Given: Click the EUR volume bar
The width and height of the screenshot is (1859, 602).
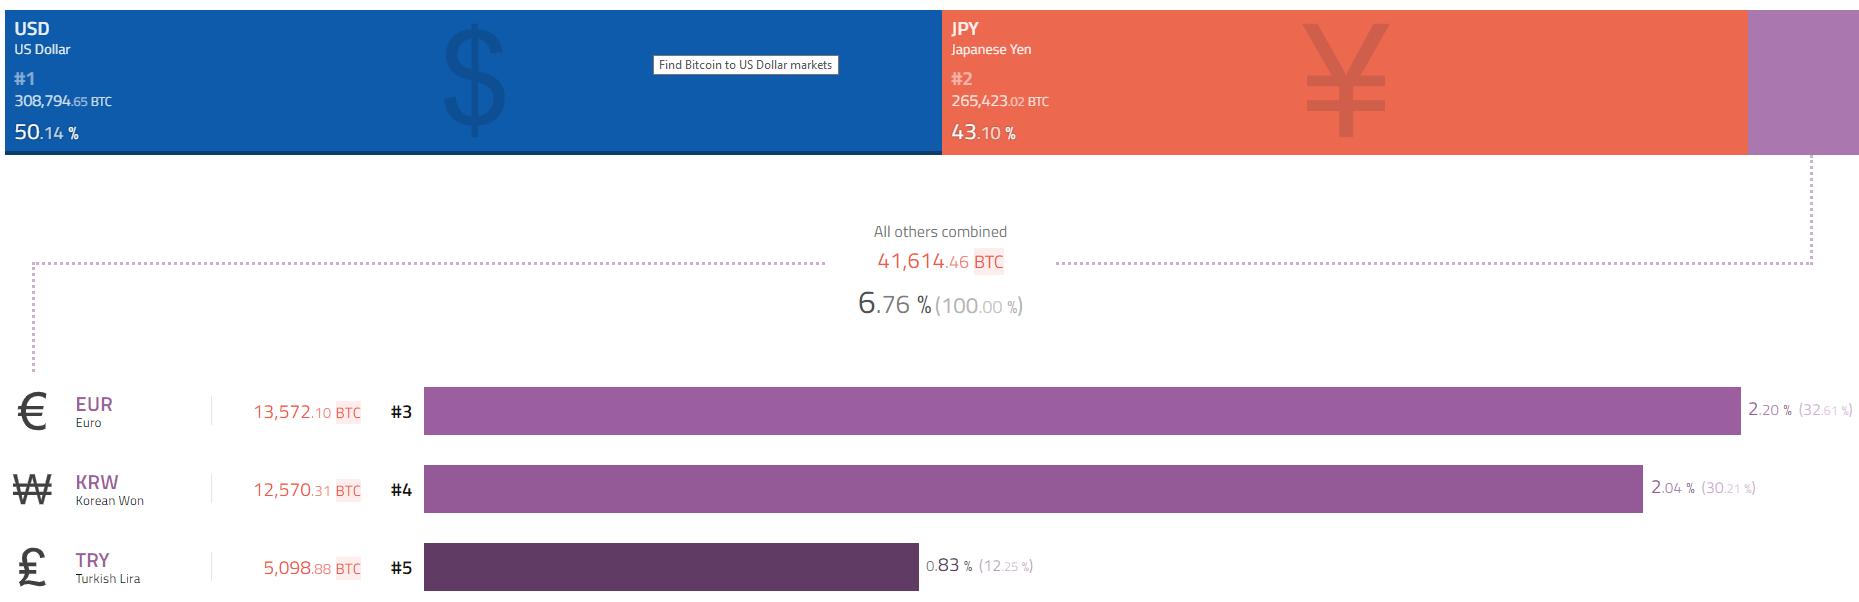Looking at the screenshot, I should [1082, 411].
